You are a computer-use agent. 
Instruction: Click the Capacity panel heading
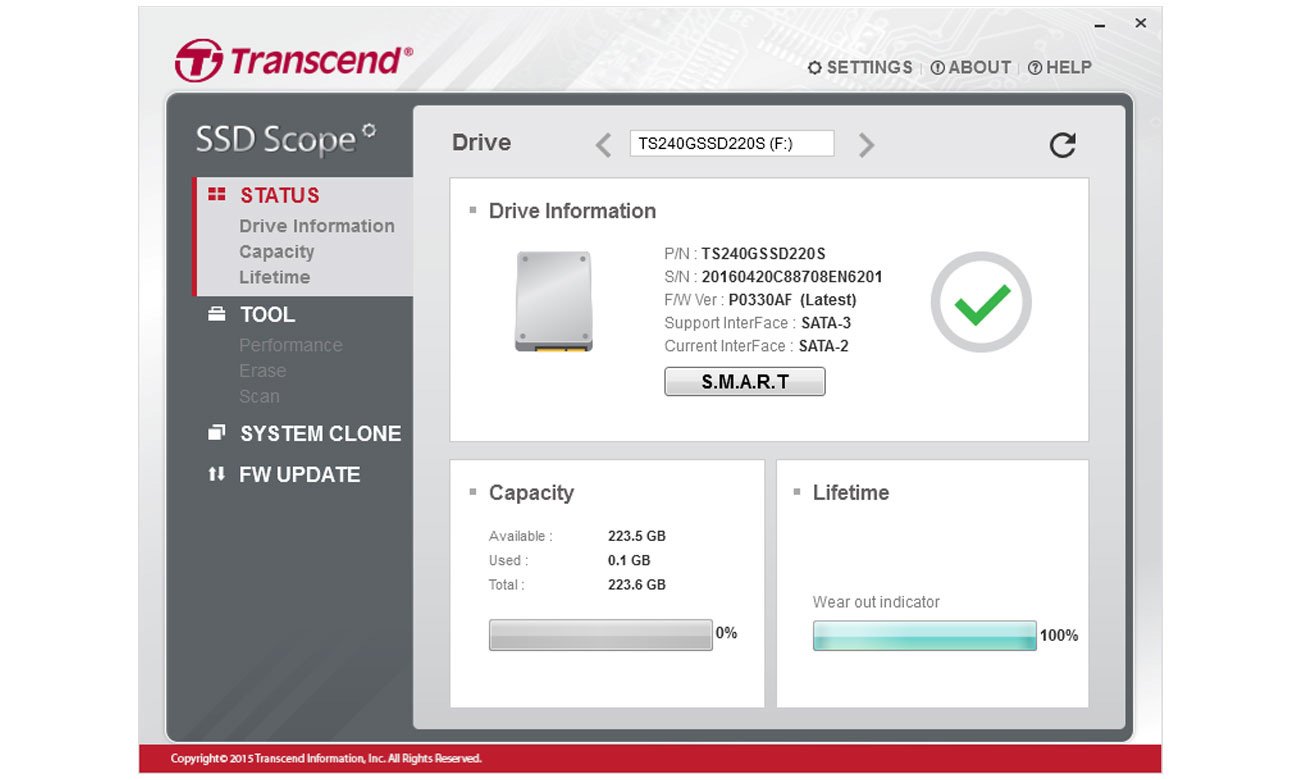pyautogui.click(x=531, y=493)
